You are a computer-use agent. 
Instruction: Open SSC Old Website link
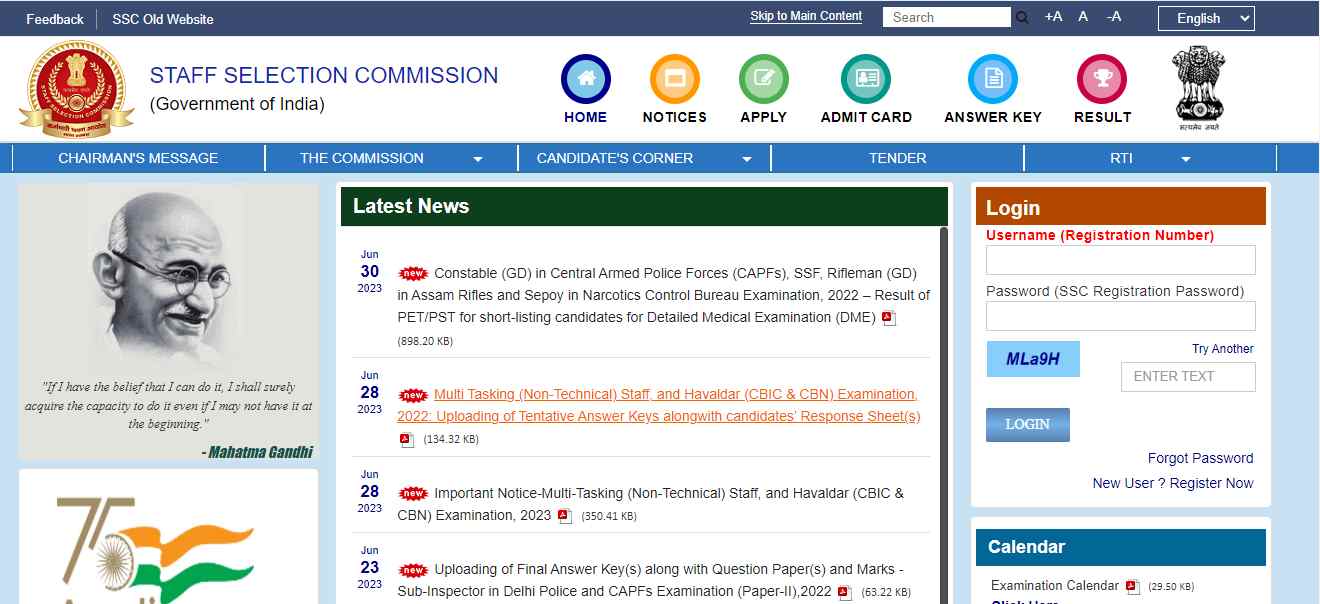[x=163, y=19]
